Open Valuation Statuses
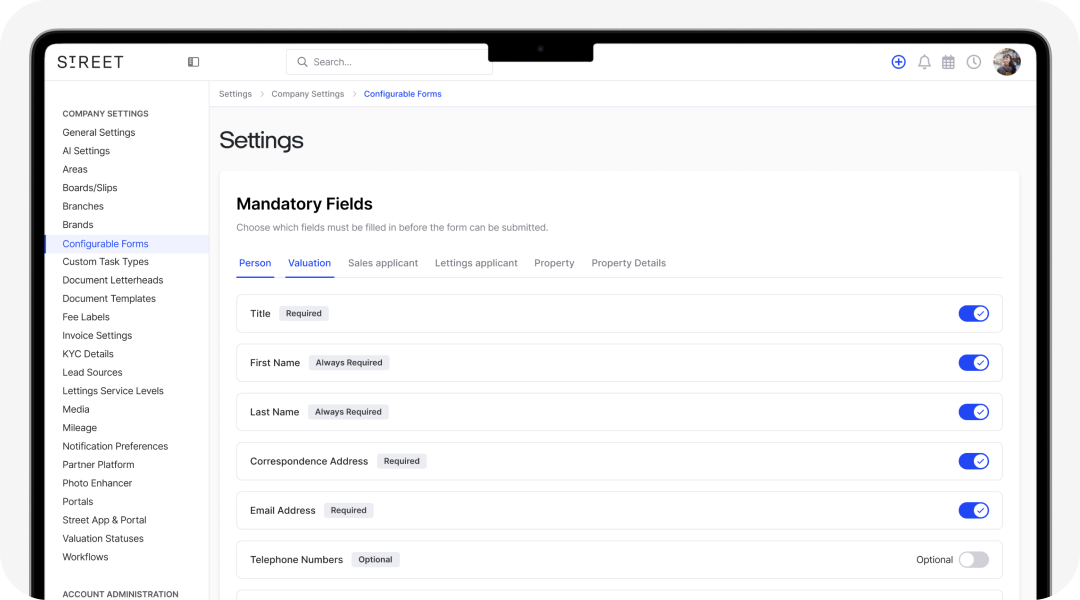This screenshot has width=1080, height=600. click(103, 539)
